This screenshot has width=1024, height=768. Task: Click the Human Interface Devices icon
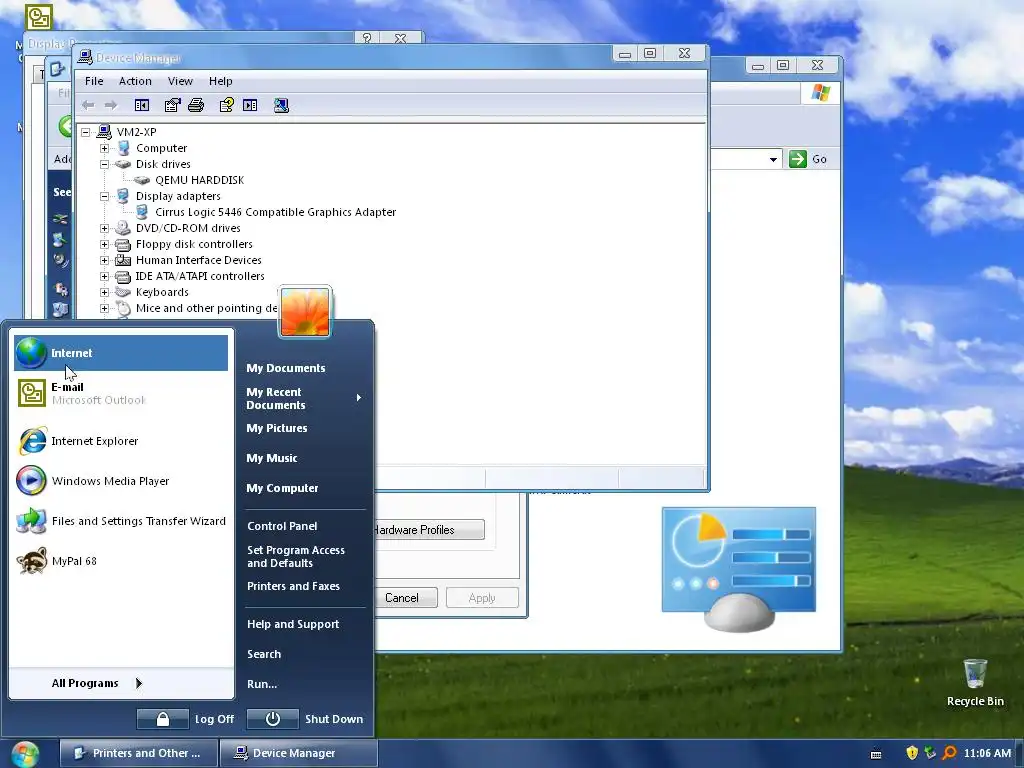[x=123, y=260]
